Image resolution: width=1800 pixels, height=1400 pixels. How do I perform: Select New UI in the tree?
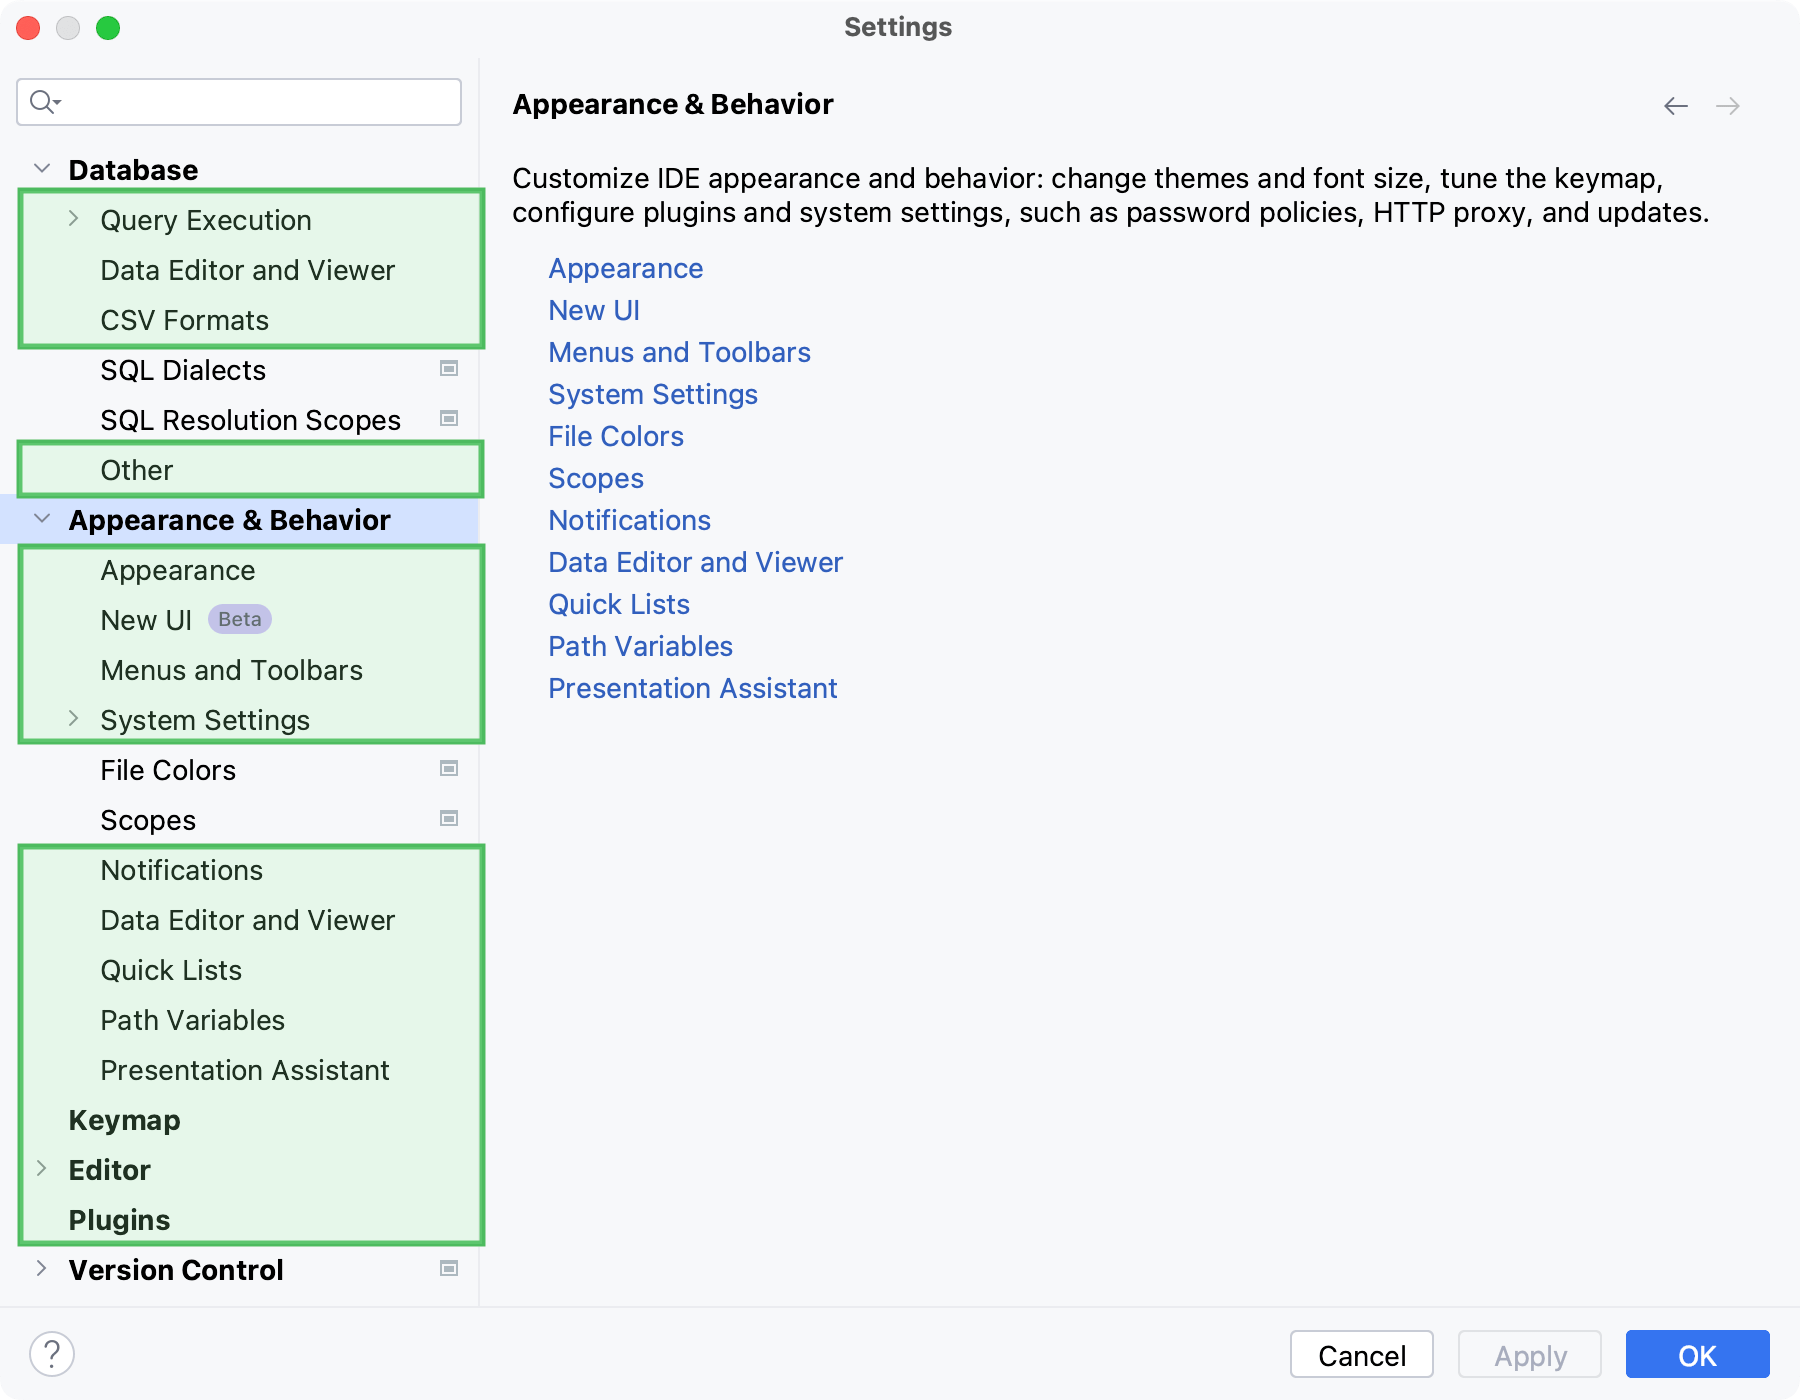click(146, 620)
